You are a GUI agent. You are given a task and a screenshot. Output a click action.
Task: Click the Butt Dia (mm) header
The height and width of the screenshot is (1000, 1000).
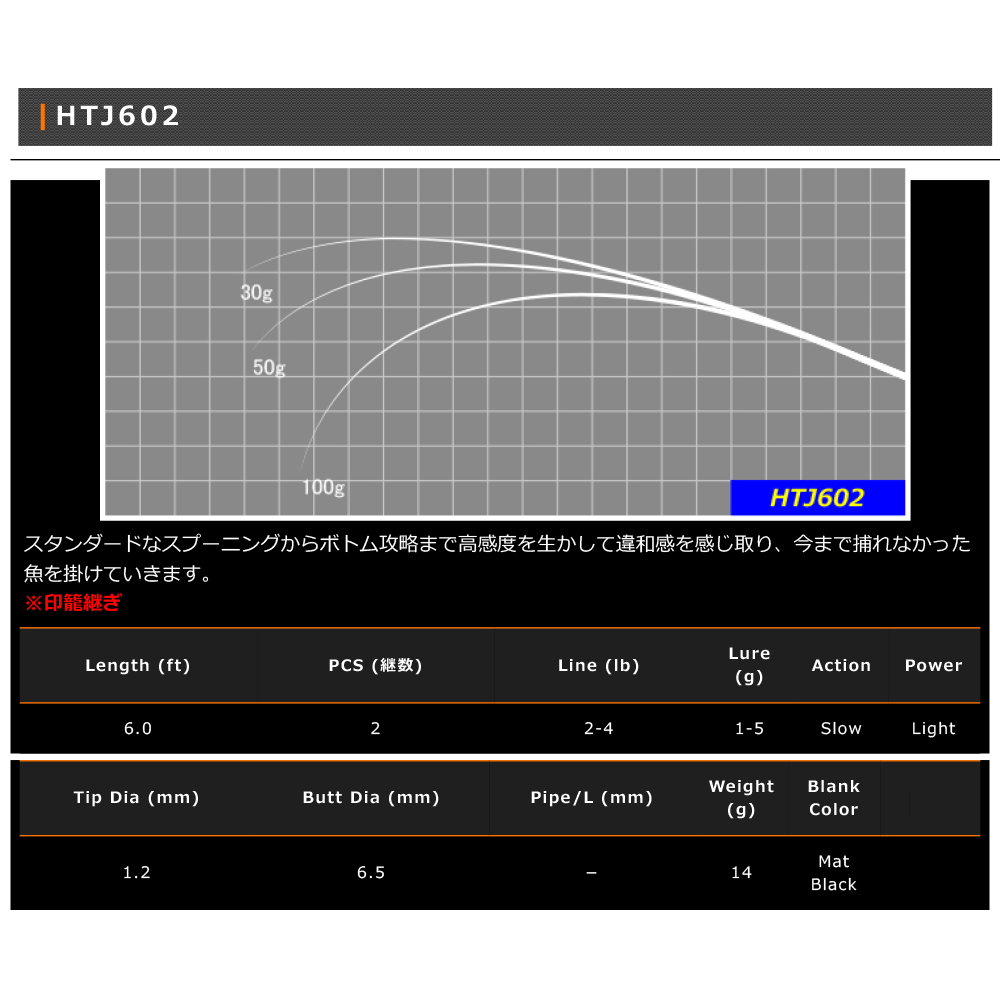[371, 798]
